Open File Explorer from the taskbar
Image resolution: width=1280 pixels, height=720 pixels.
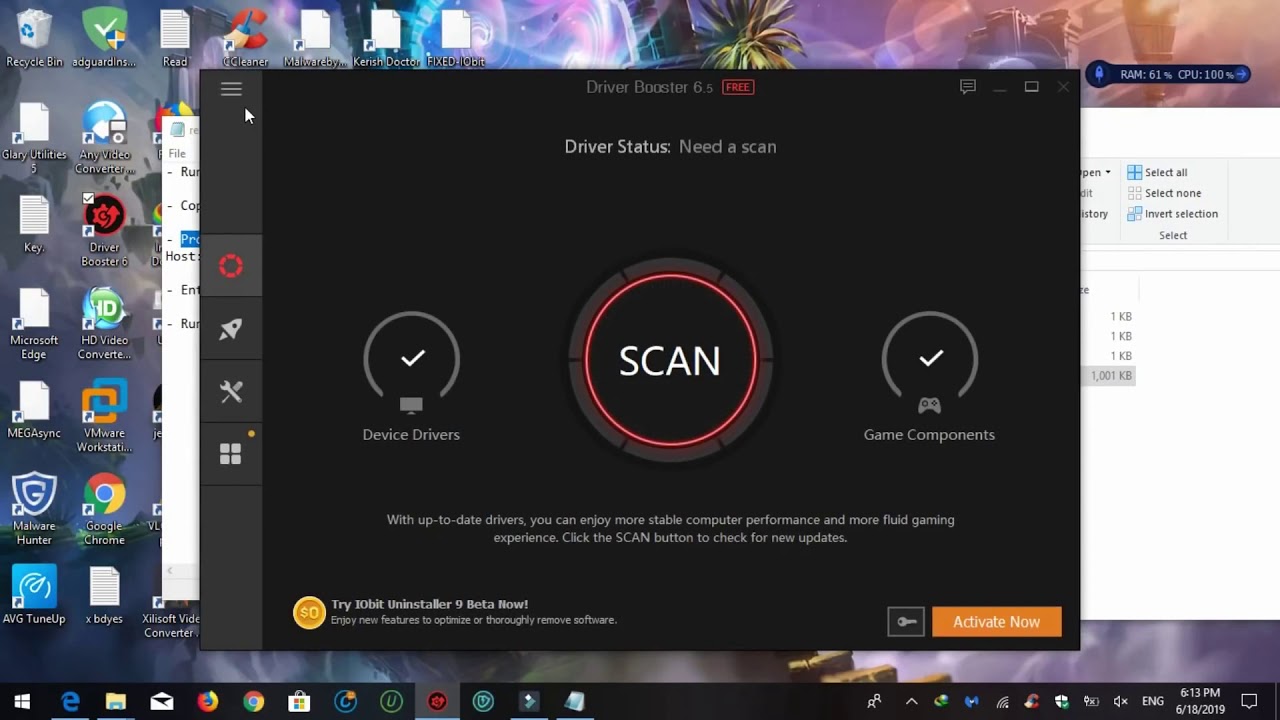click(x=116, y=702)
